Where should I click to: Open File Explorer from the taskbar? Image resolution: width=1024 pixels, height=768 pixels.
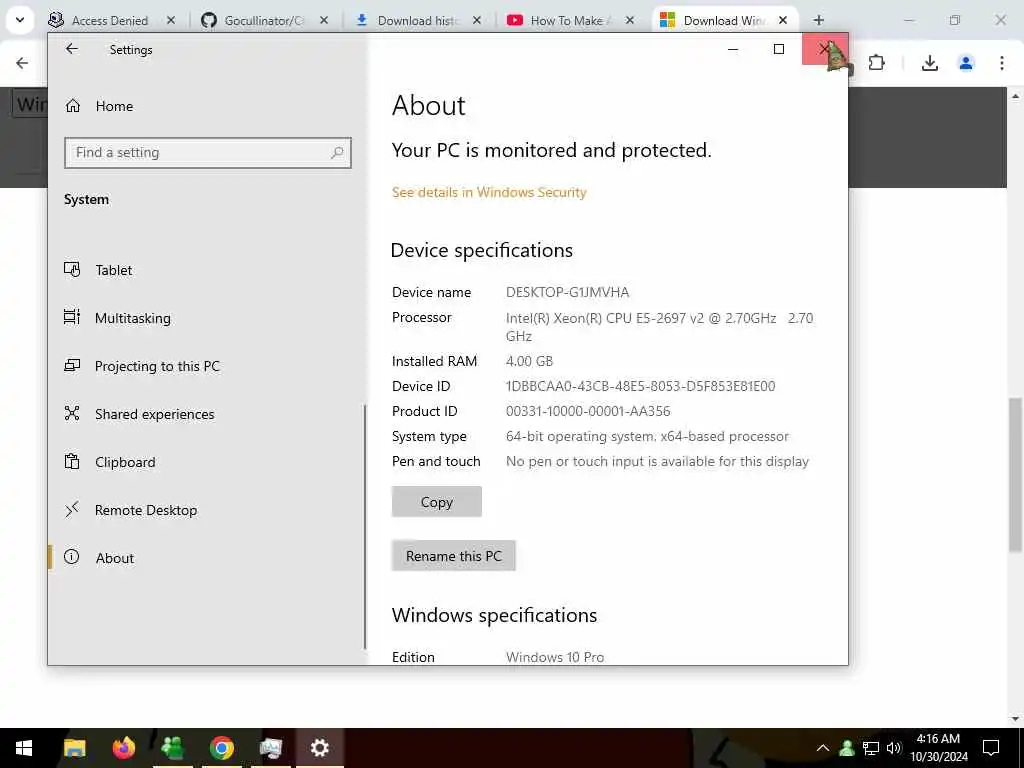pos(74,748)
